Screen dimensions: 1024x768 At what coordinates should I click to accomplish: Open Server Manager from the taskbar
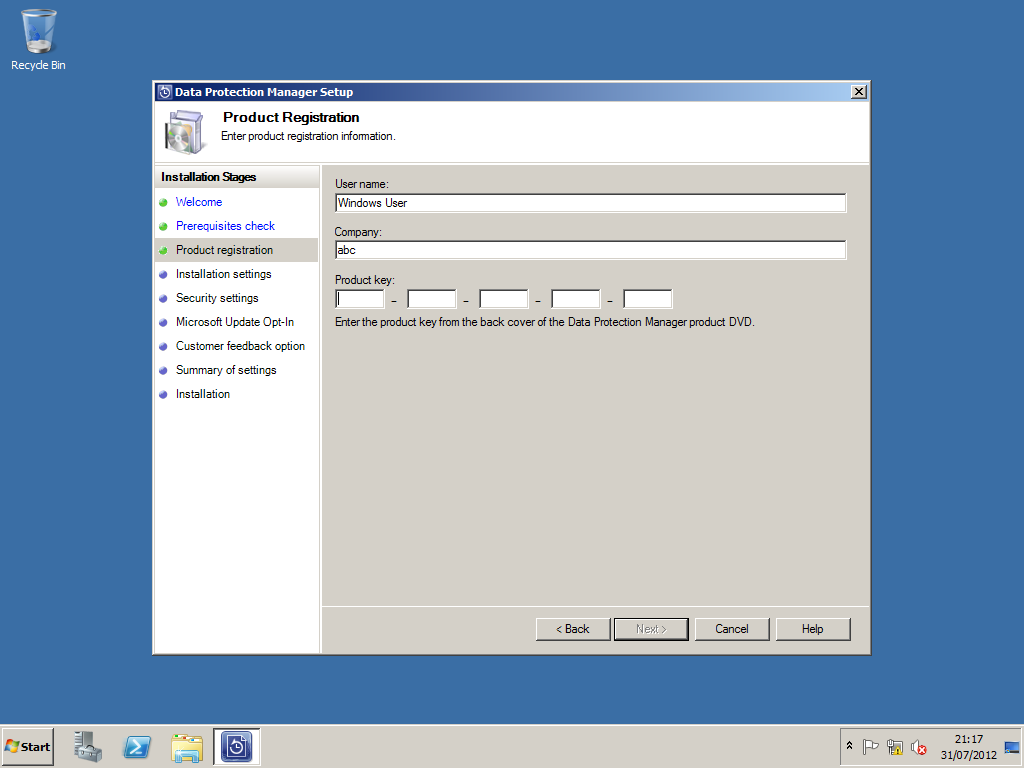pyautogui.click(x=88, y=746)
